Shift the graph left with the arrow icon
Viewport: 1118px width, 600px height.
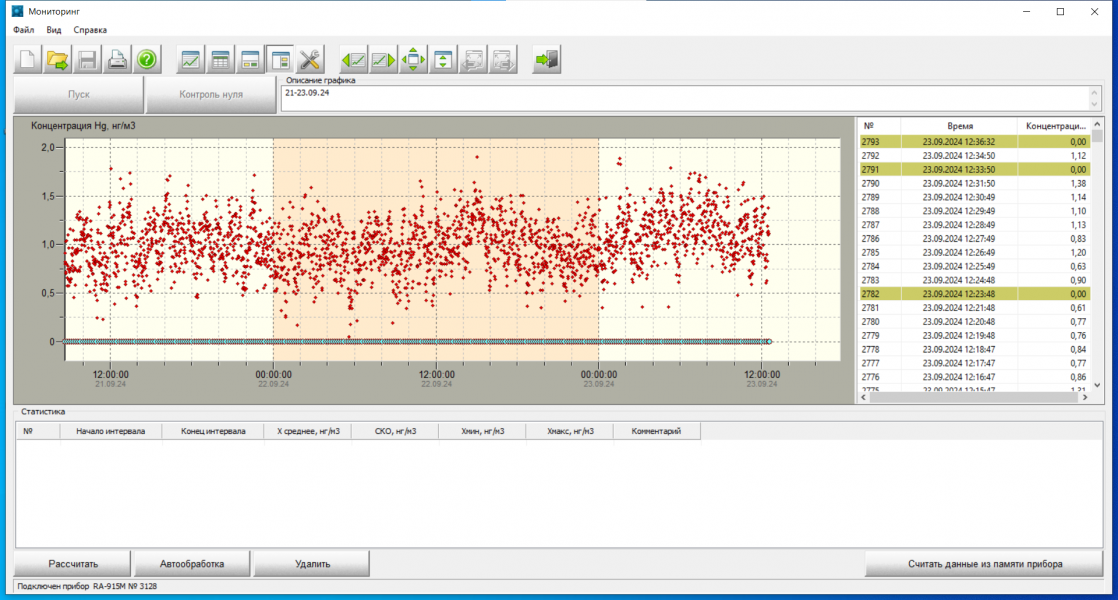click(353, 60)
